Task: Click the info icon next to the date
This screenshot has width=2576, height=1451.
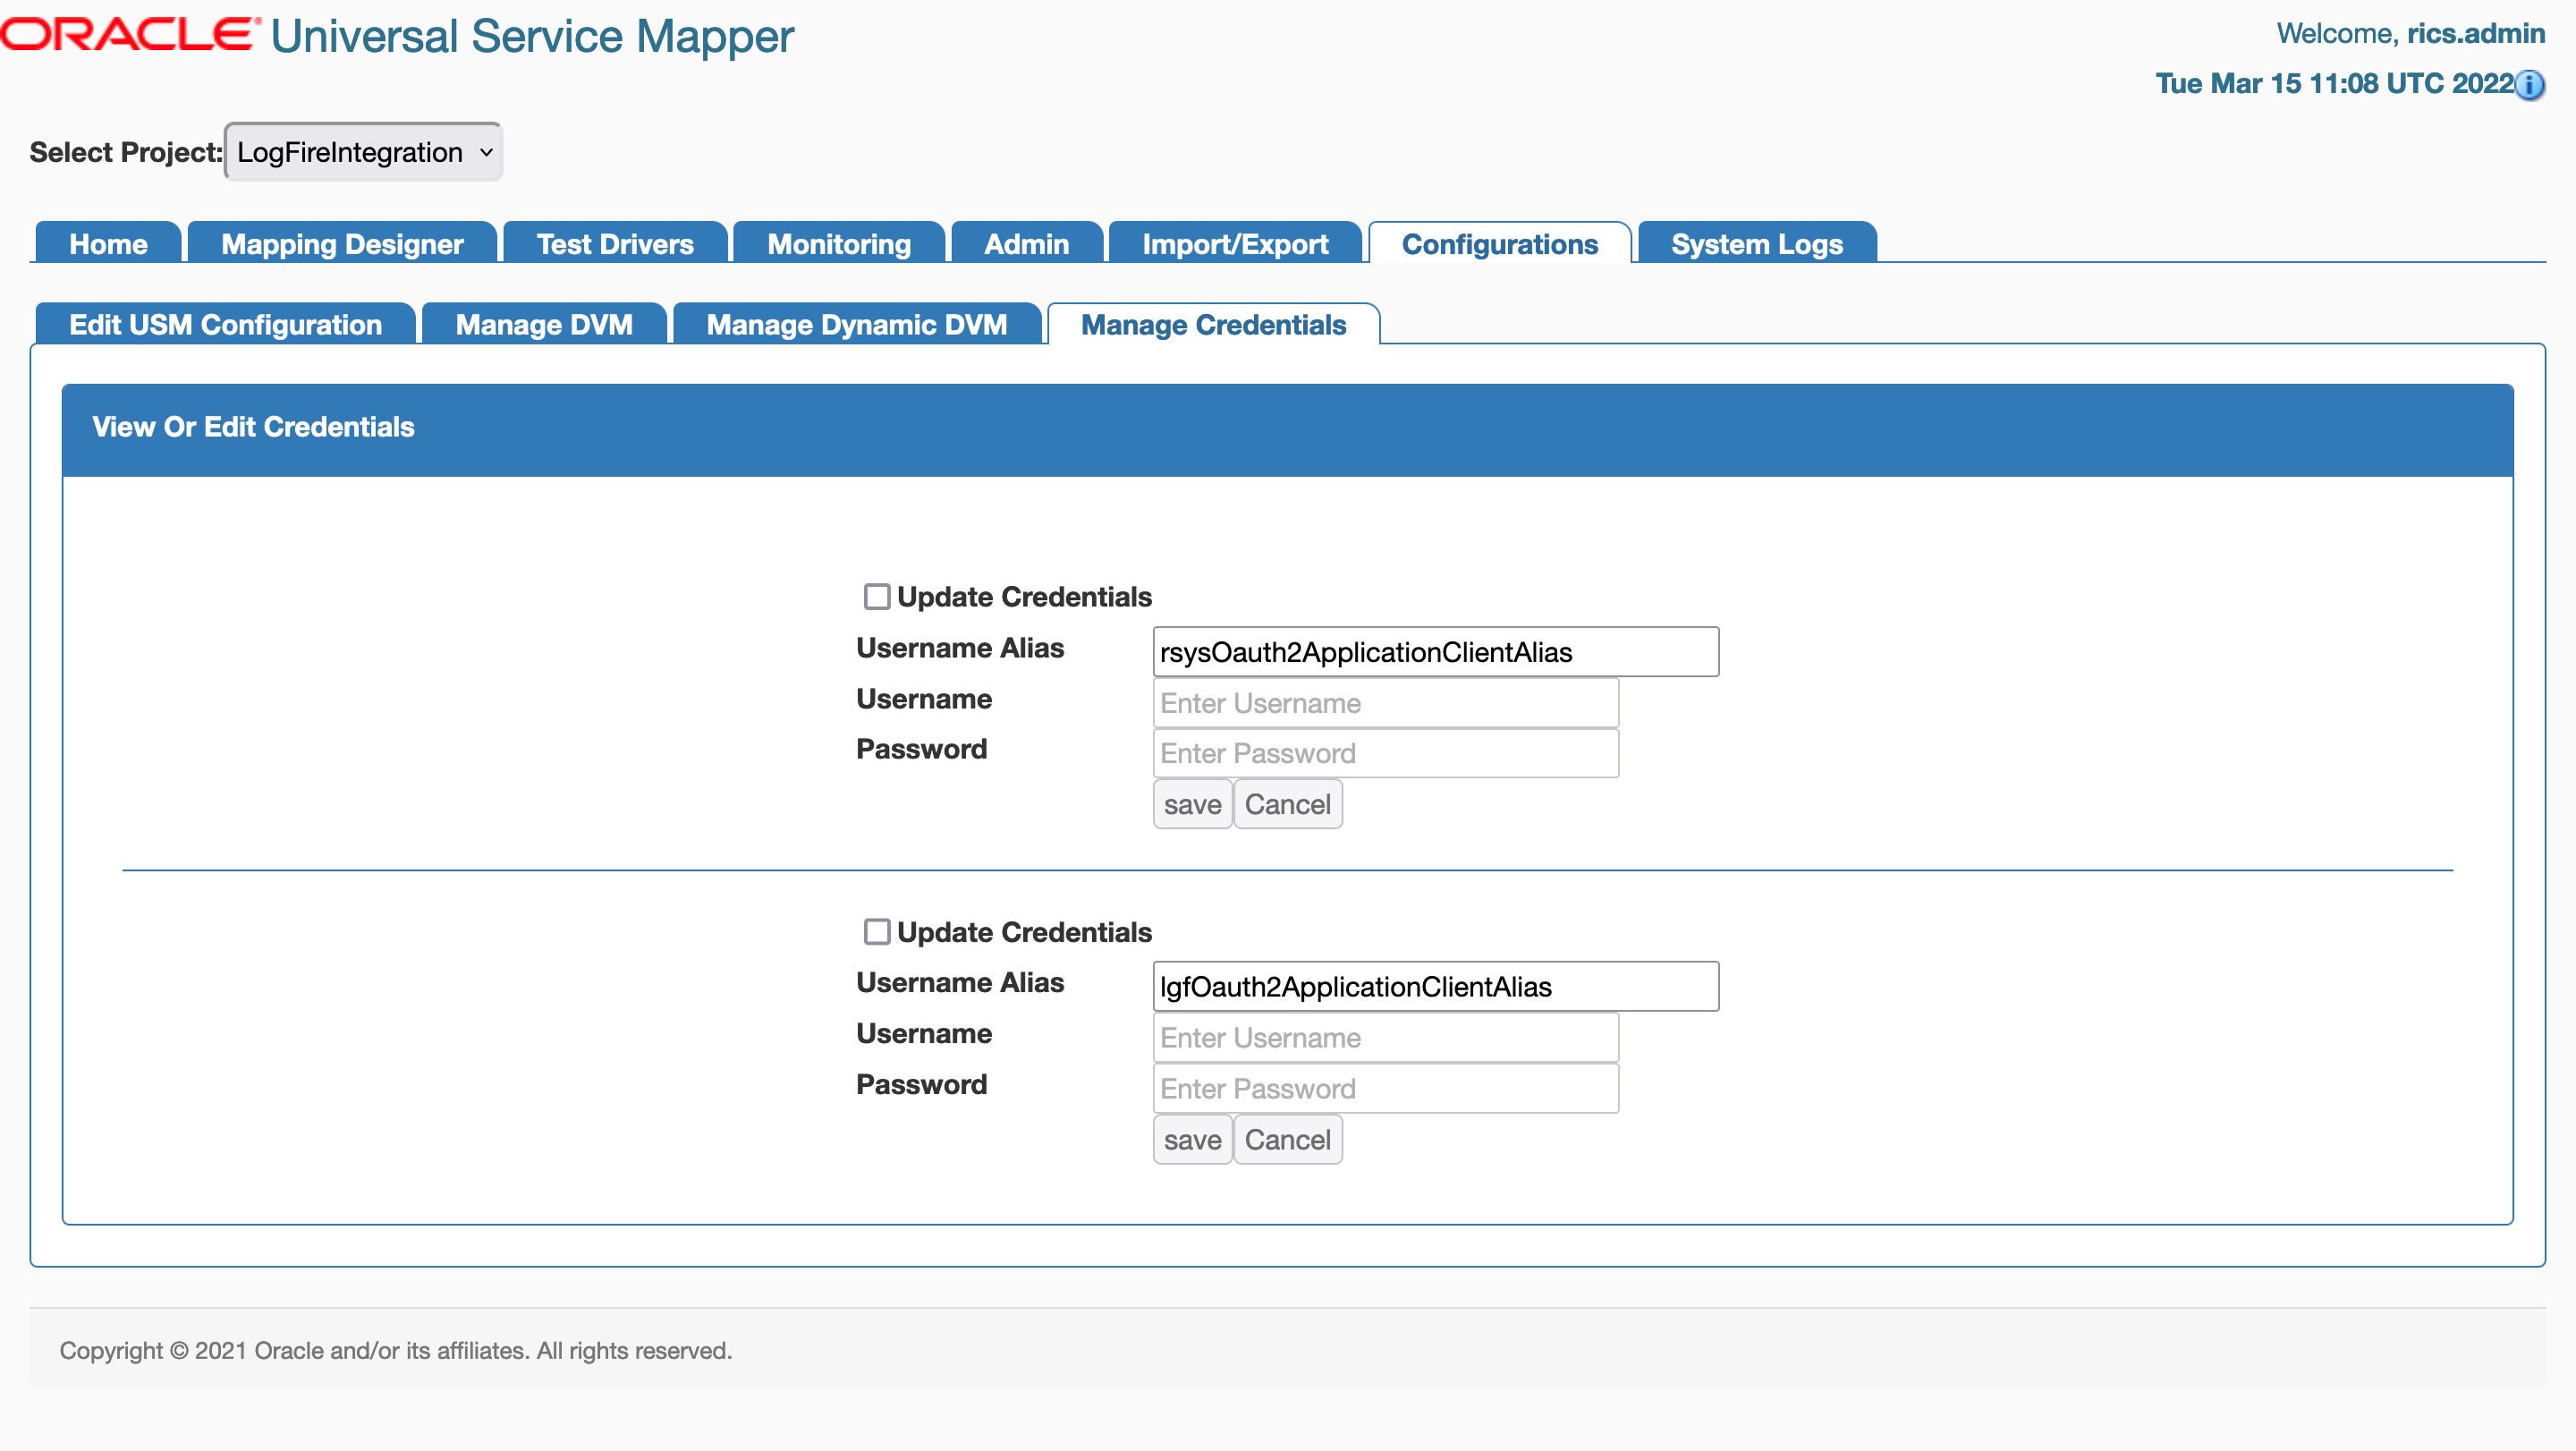Action: coord(2531,86)
